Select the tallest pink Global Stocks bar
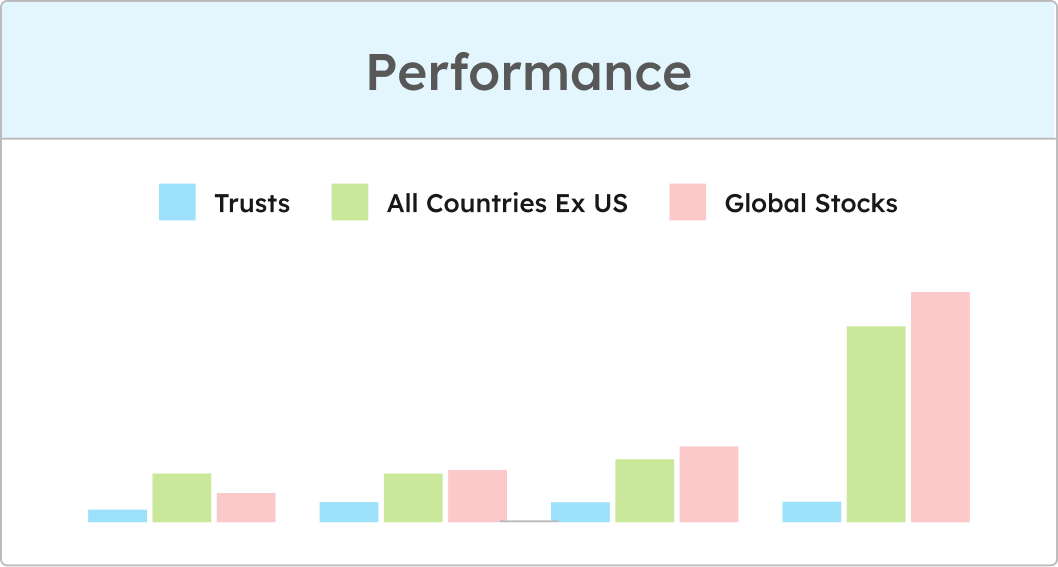The width and height of the screenshot is (1058, 567). click(940, 407)
